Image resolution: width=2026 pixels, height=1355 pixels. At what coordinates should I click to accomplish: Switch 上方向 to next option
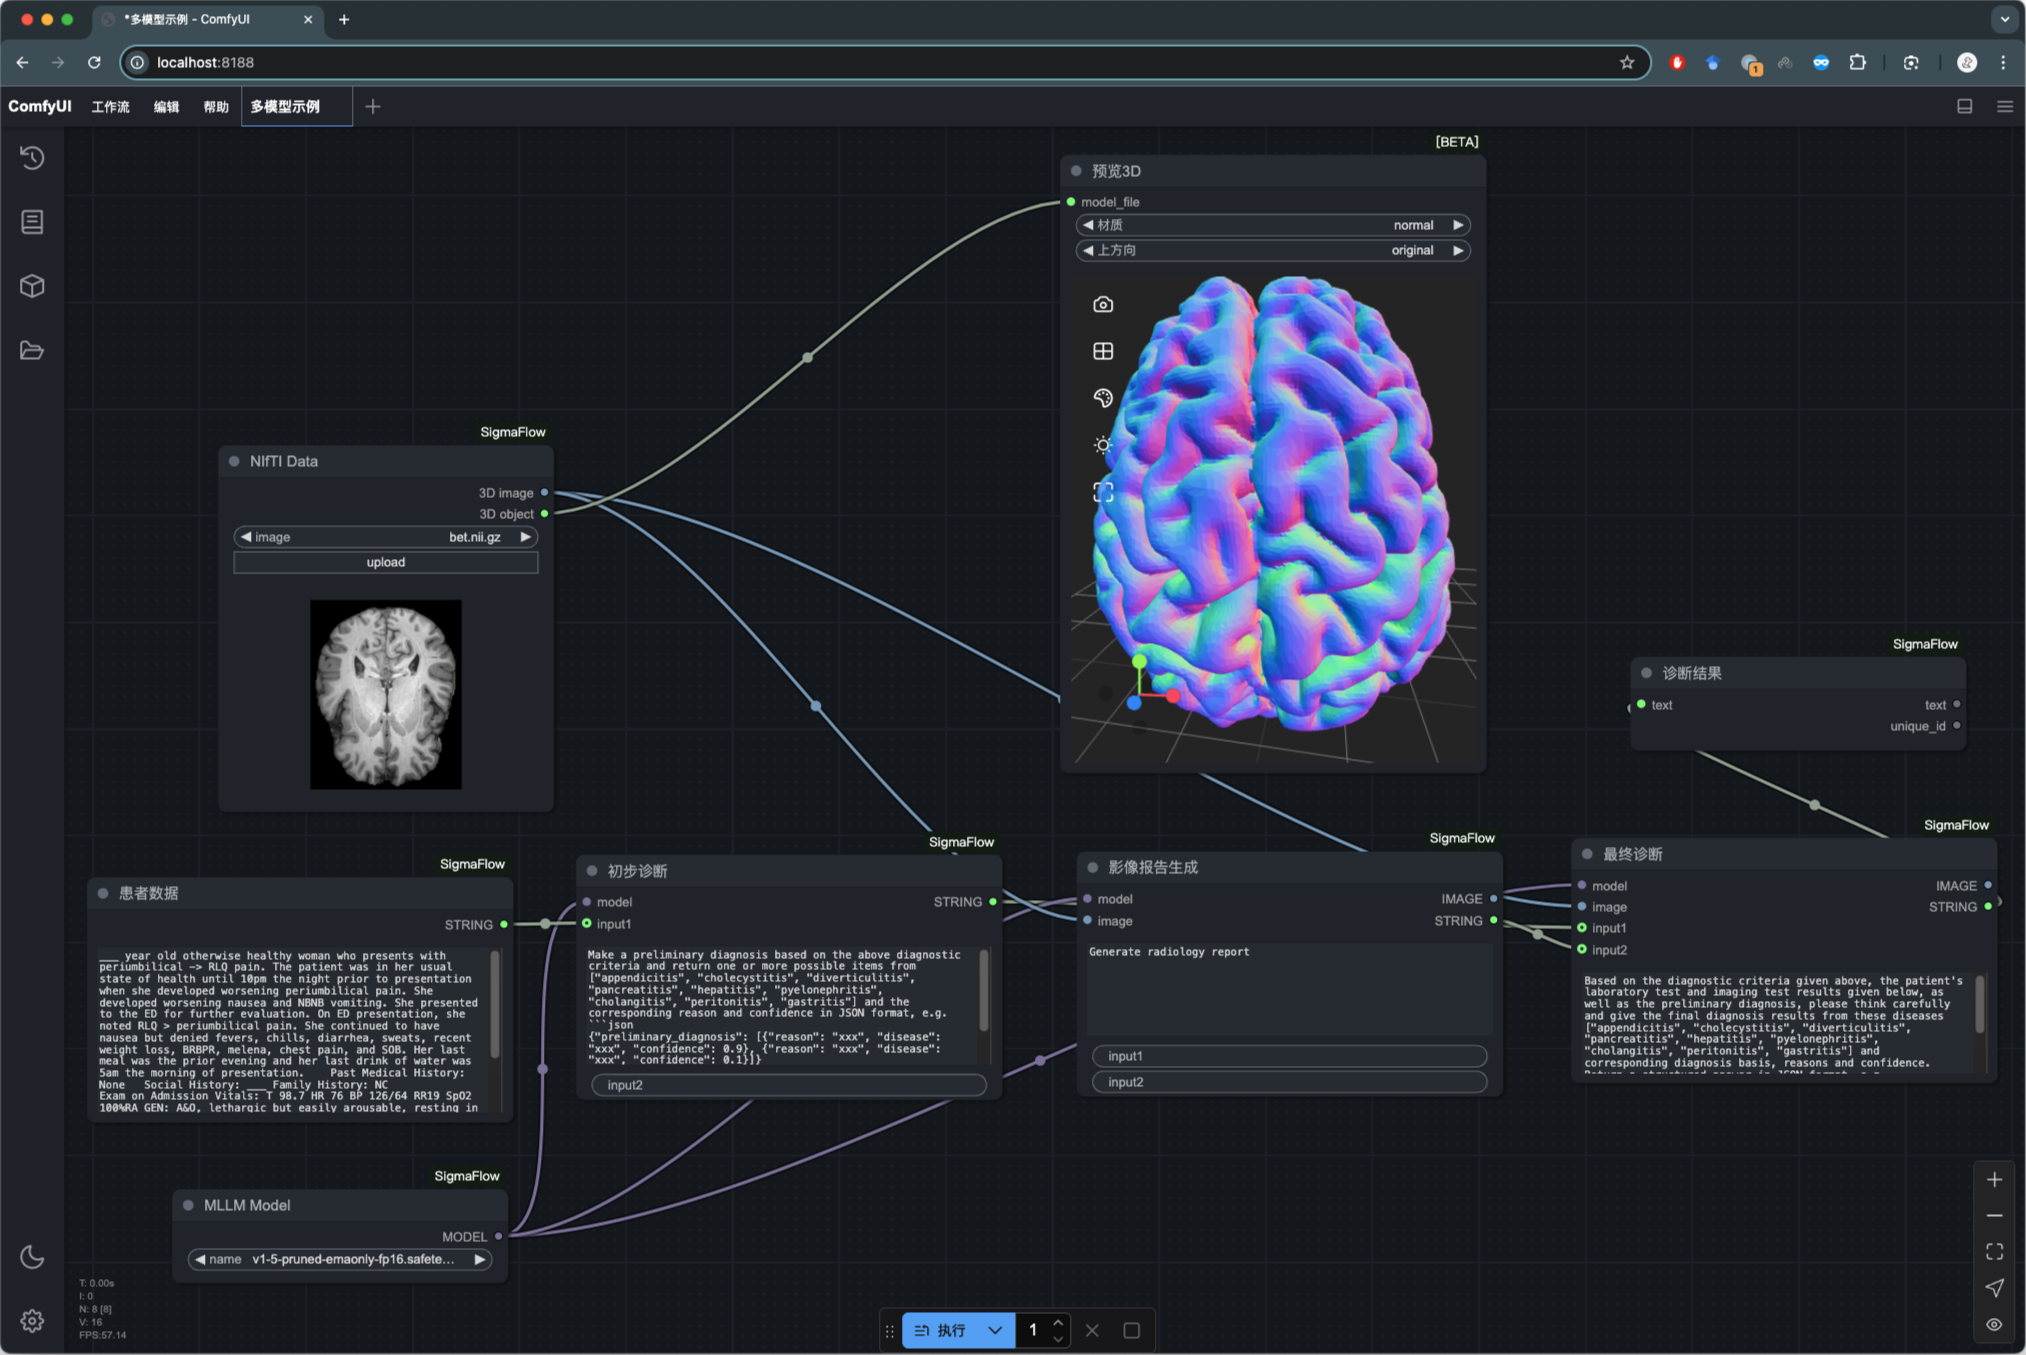(x=1458, y=250)
